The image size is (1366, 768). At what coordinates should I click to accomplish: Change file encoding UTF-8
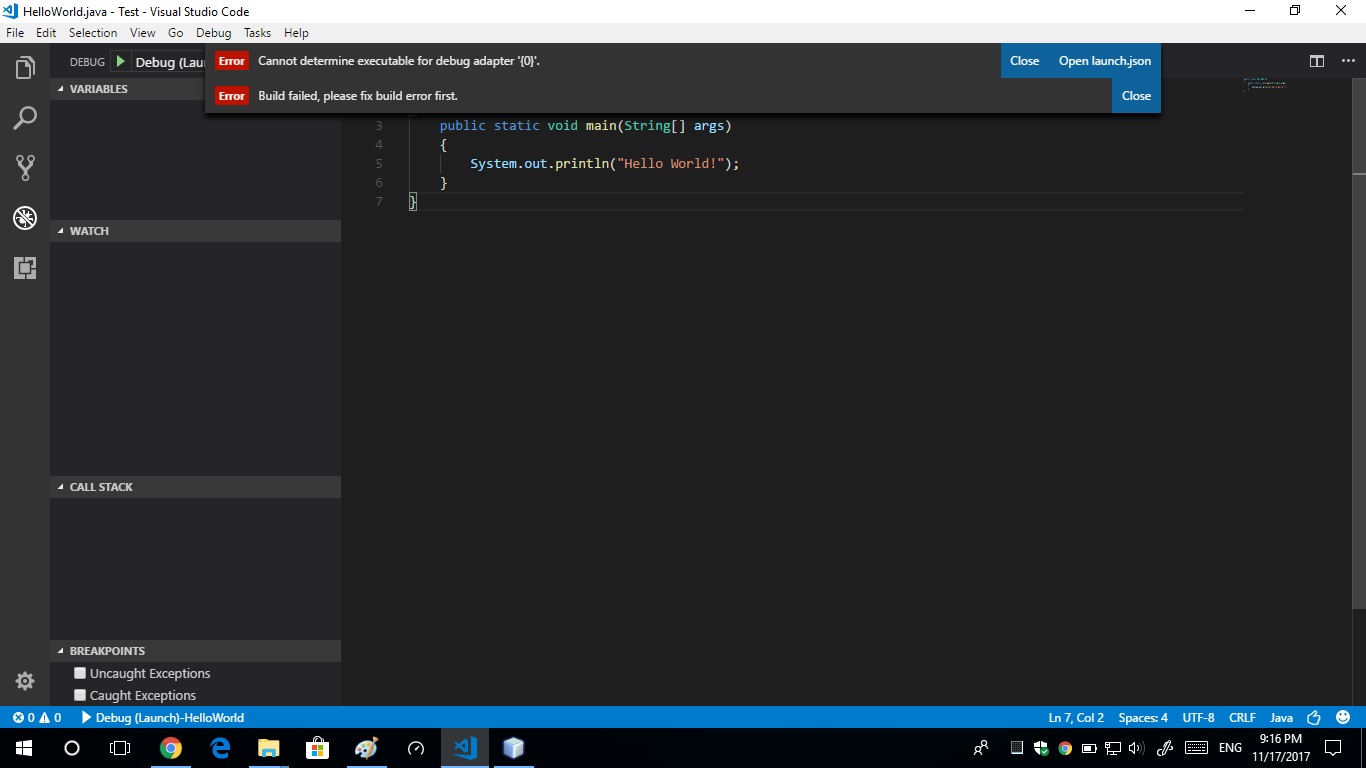tap(1198, 718)
